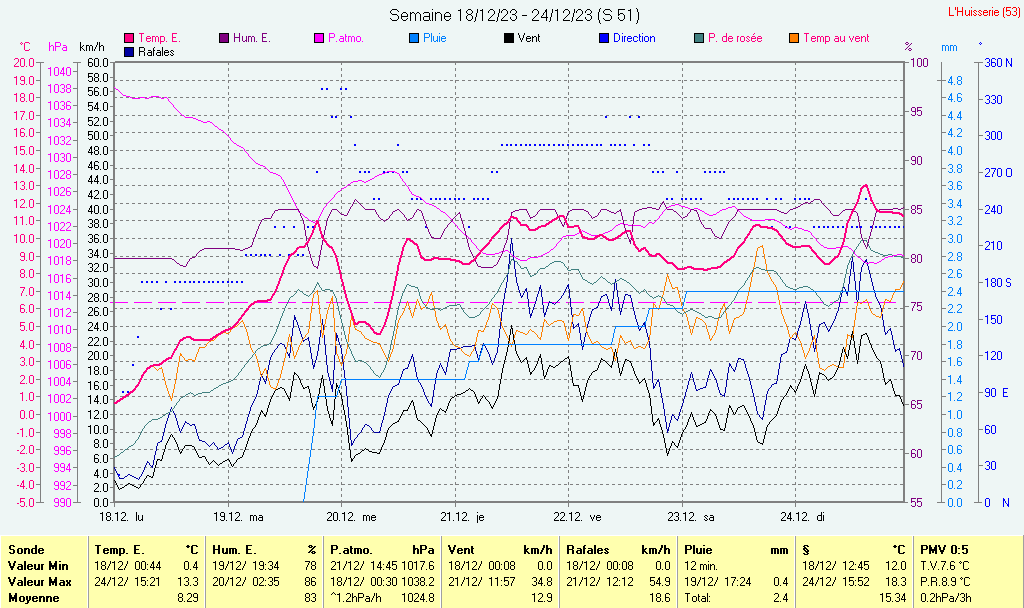Click the ^1.2hPa/h pressure rate value
1024x608 pixels.
point(356,598)
